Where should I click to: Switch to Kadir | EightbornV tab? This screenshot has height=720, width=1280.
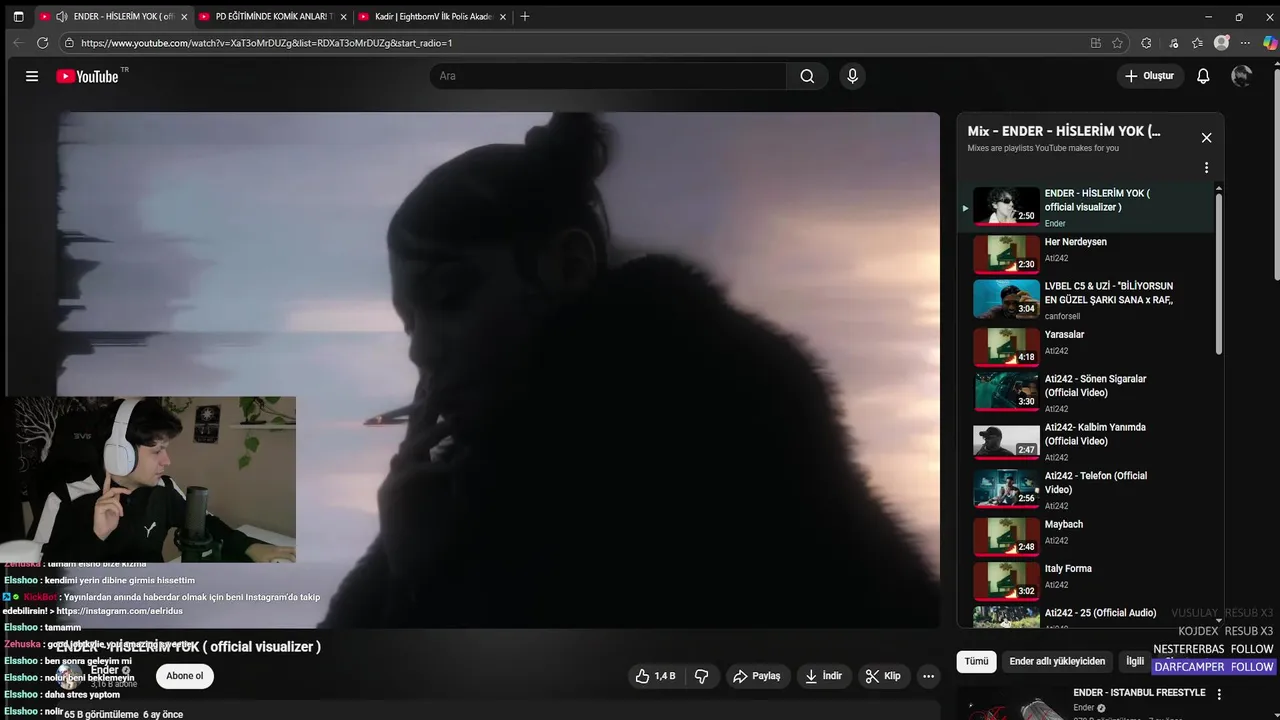(431, 16)
